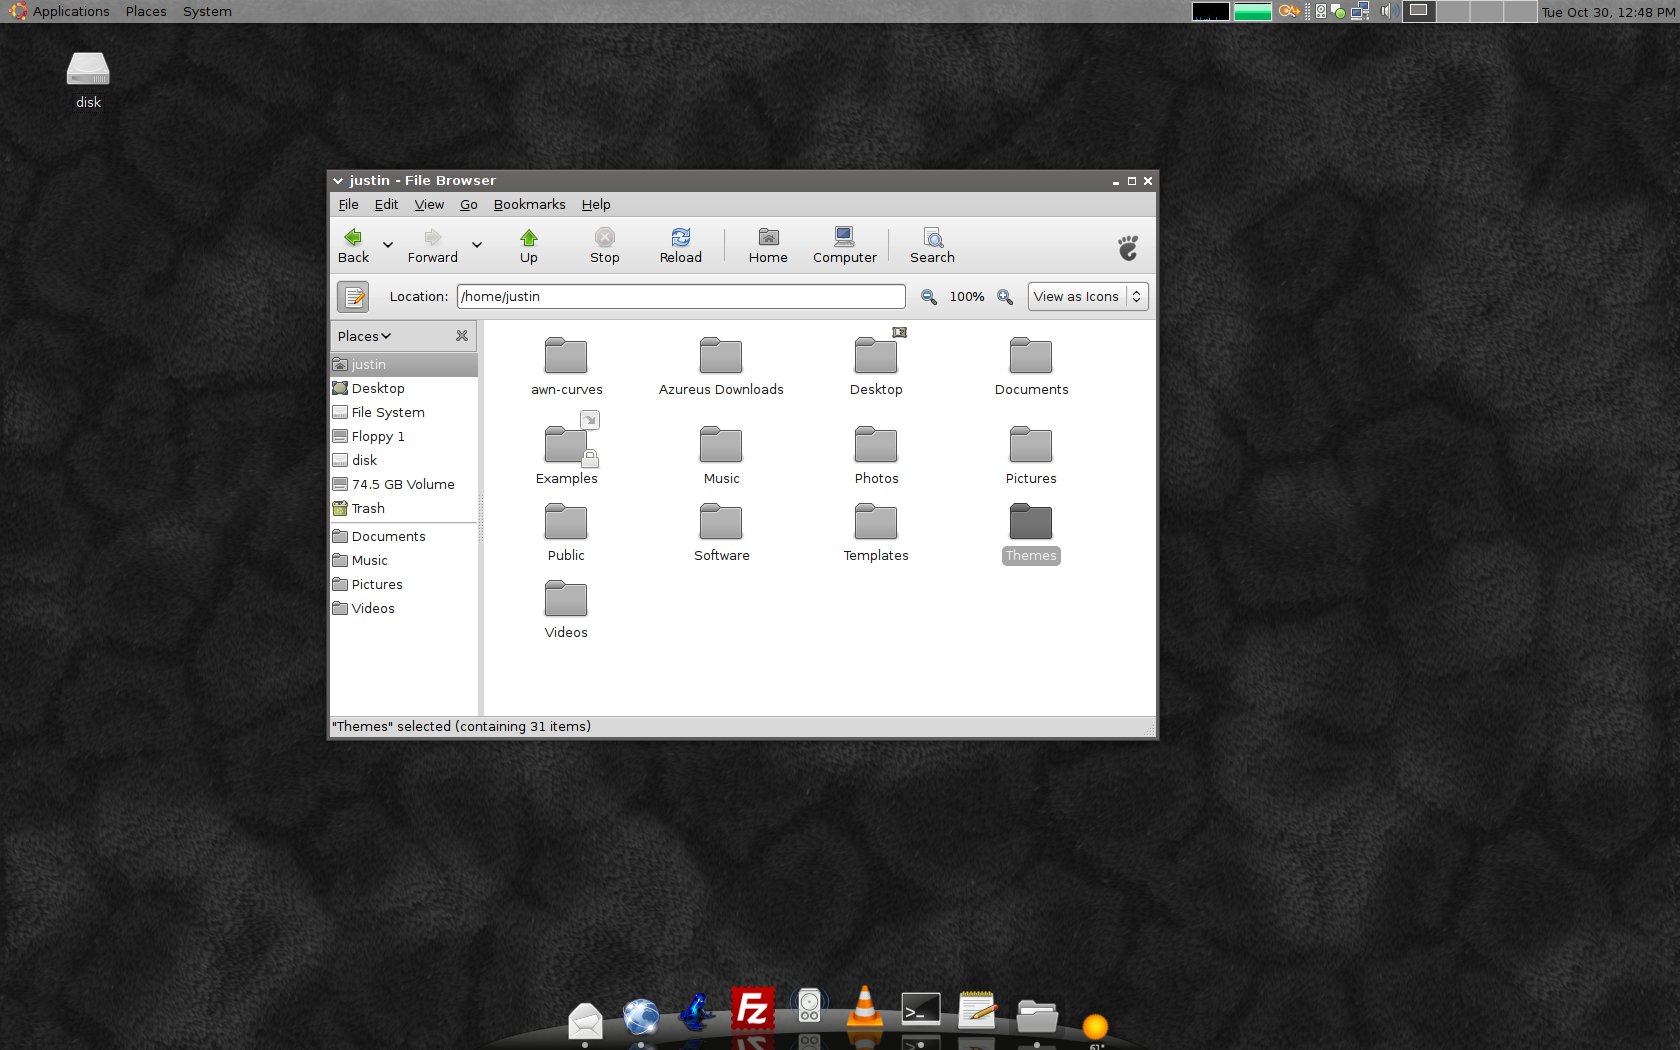Open File System in Places sidebar
Image resolution: width=1680 pixels, height=1050 pixels.
tap(404, 413)
